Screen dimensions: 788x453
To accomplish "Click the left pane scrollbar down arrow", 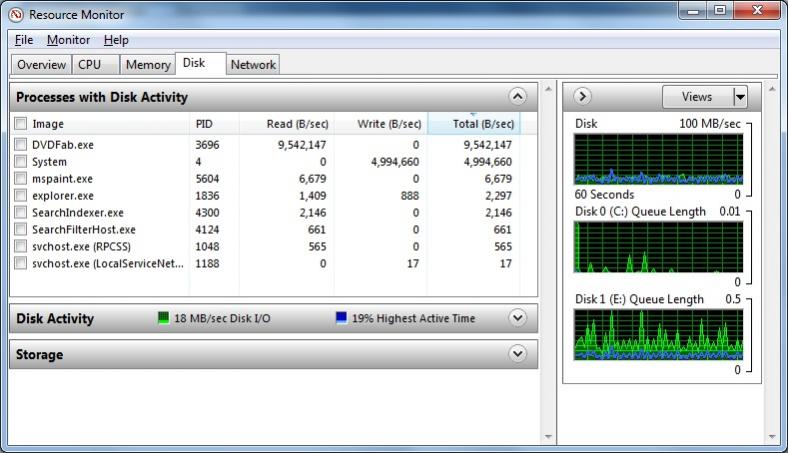I will pos(548,437).
